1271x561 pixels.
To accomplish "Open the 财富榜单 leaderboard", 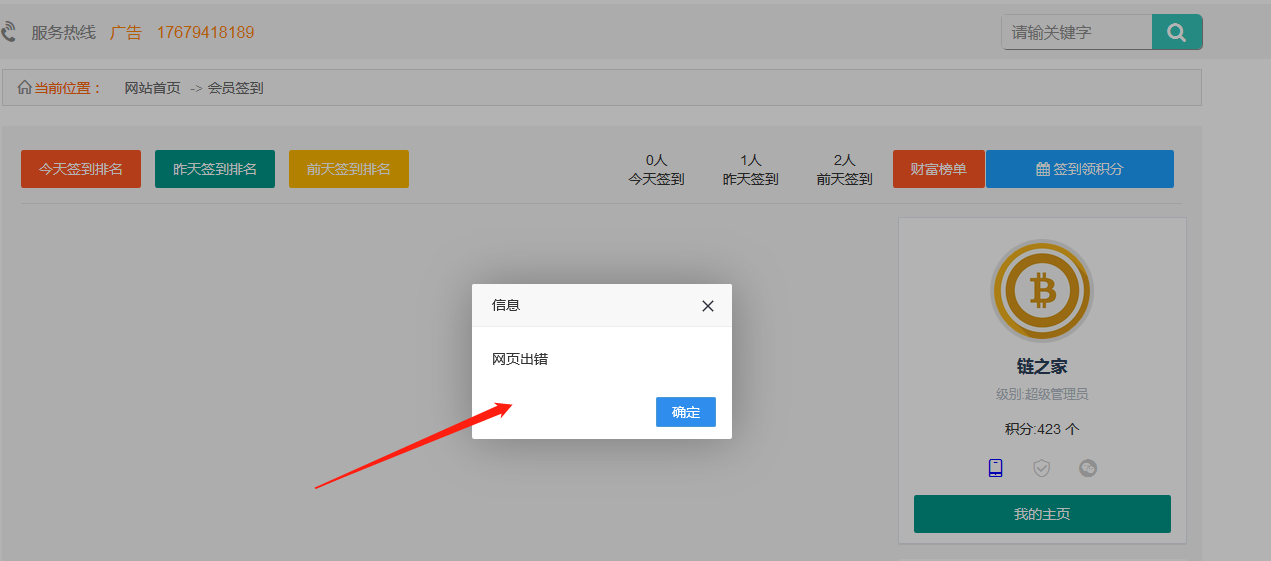I will click(938, 169).
